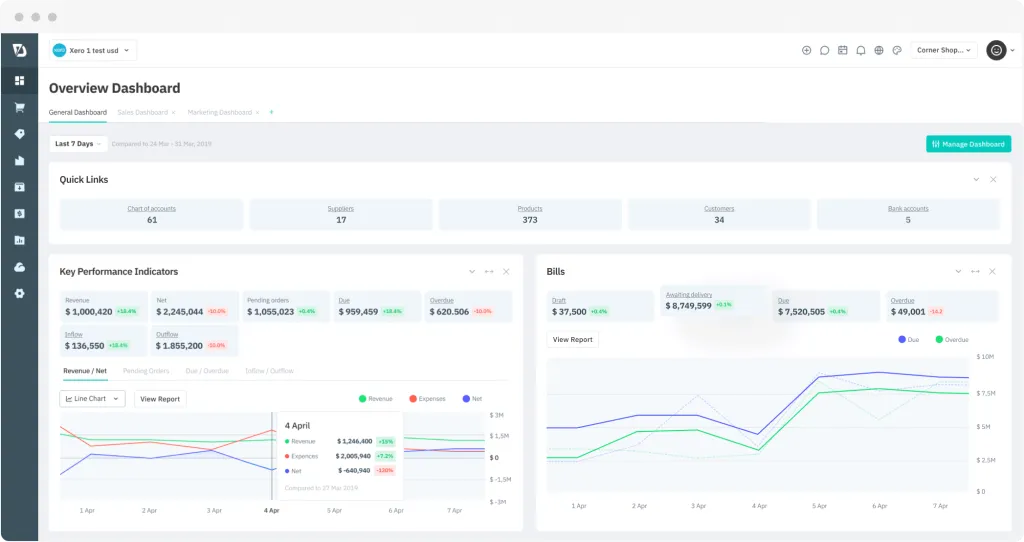The height and width of the screenshot is (542, 1024).
Task: Click the Manage Dashboard button
Action: [x=968, y=144]
